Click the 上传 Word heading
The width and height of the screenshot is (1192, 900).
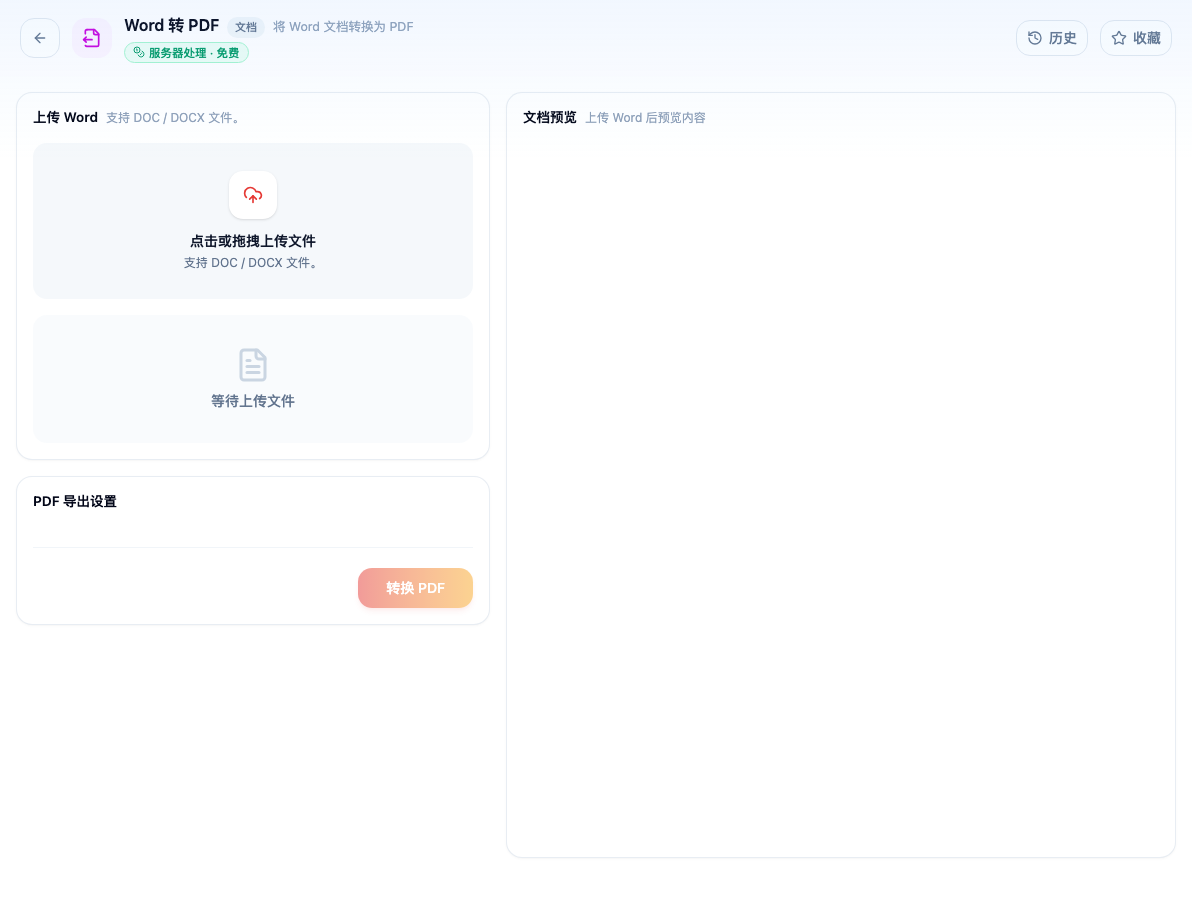[65, 117]
